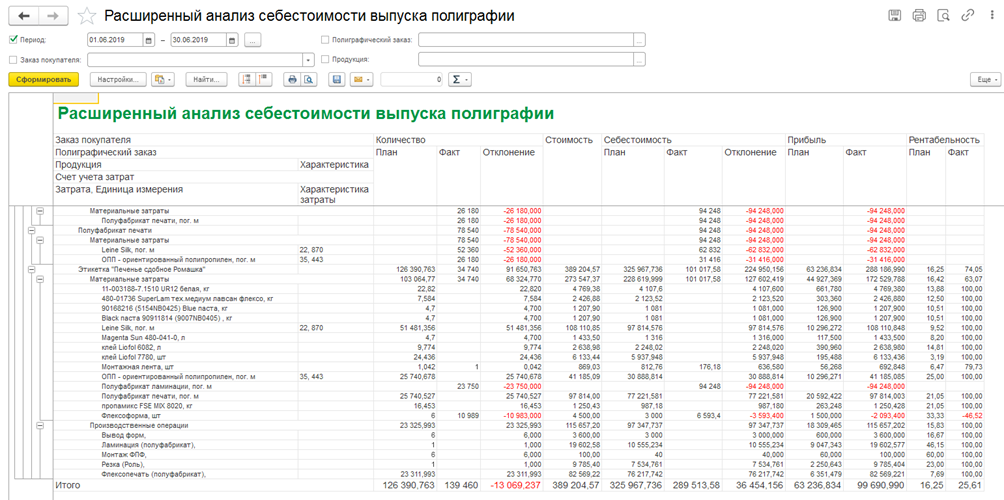Click the back navigation arrow
This screenshot has width=1004, height=500.
[x=23, y=16]
